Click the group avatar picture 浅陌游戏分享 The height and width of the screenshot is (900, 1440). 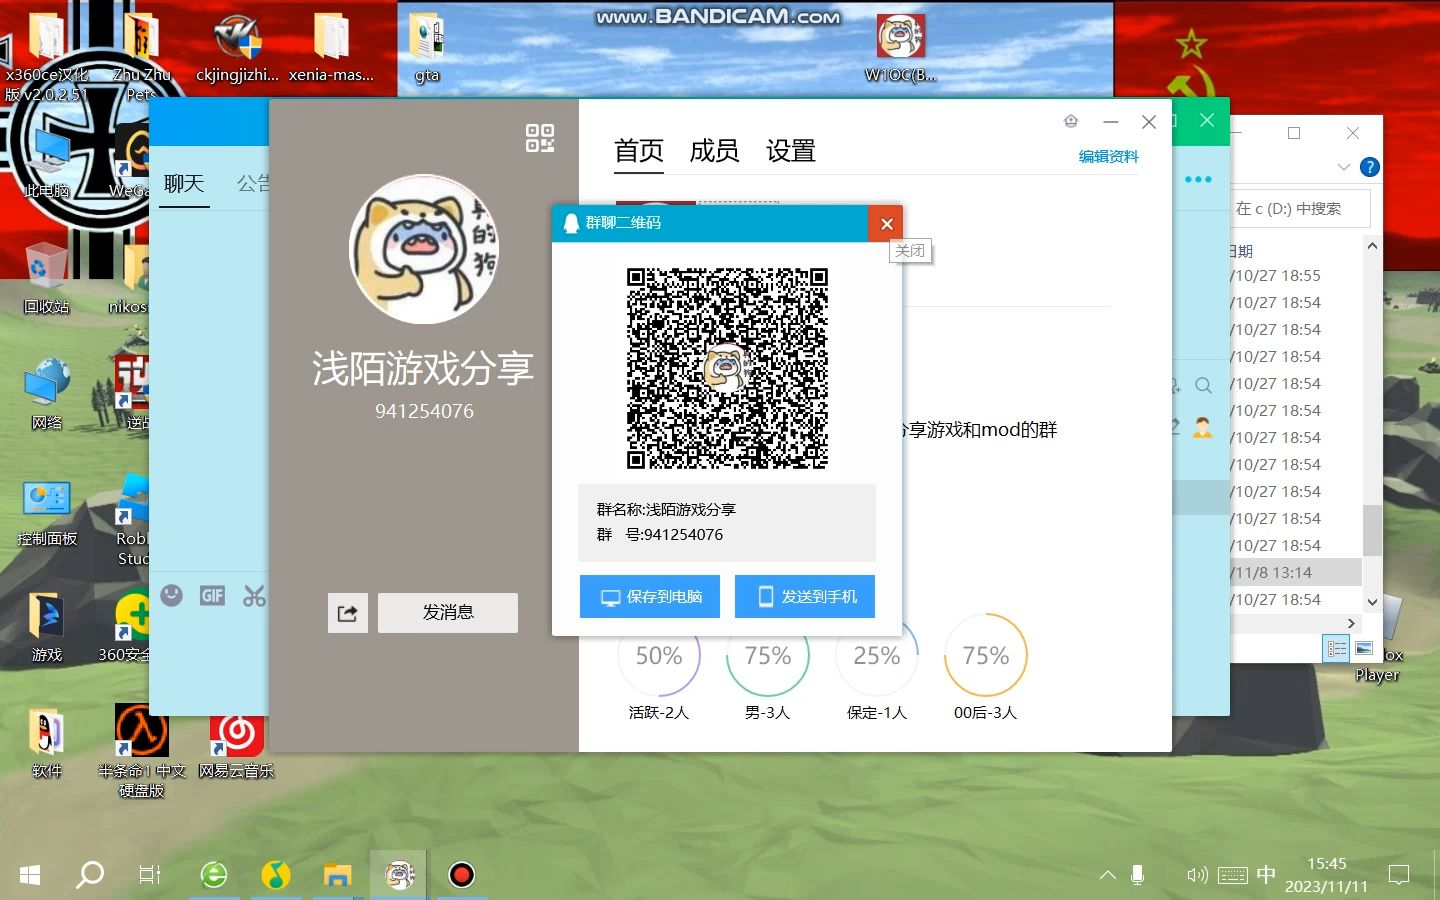(424, 249)
